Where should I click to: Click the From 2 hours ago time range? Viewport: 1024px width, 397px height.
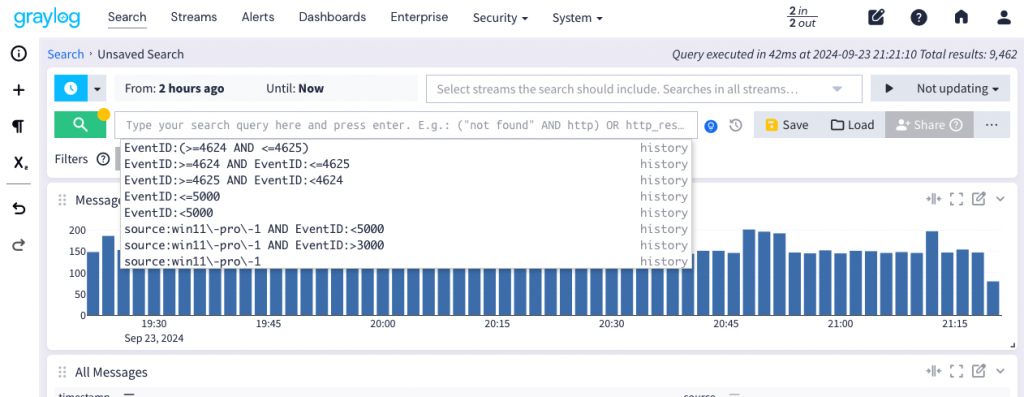coord(174,88)
